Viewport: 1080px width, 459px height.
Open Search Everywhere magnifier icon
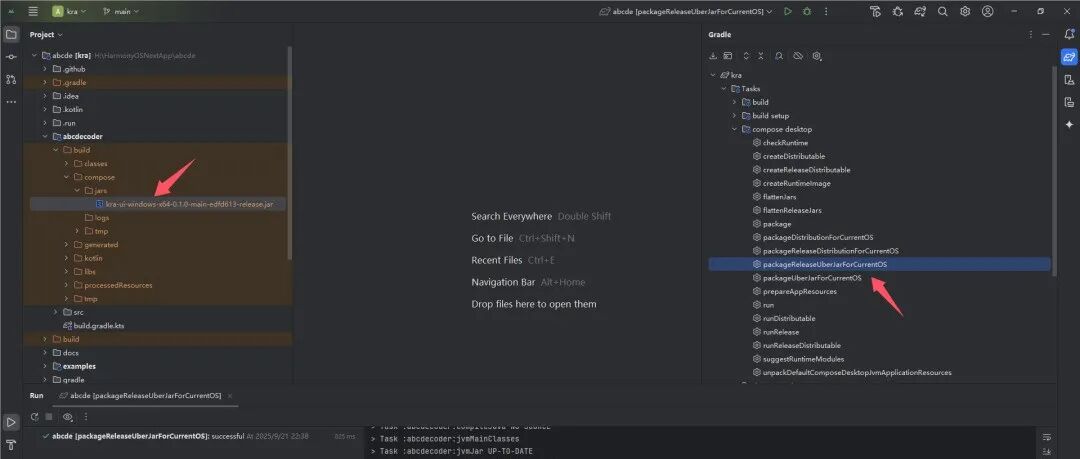[x=943, y=12]
